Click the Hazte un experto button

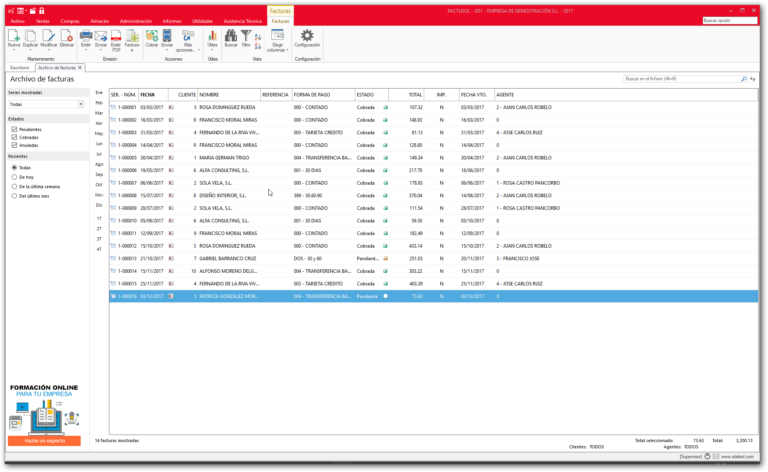click(44, 441)
